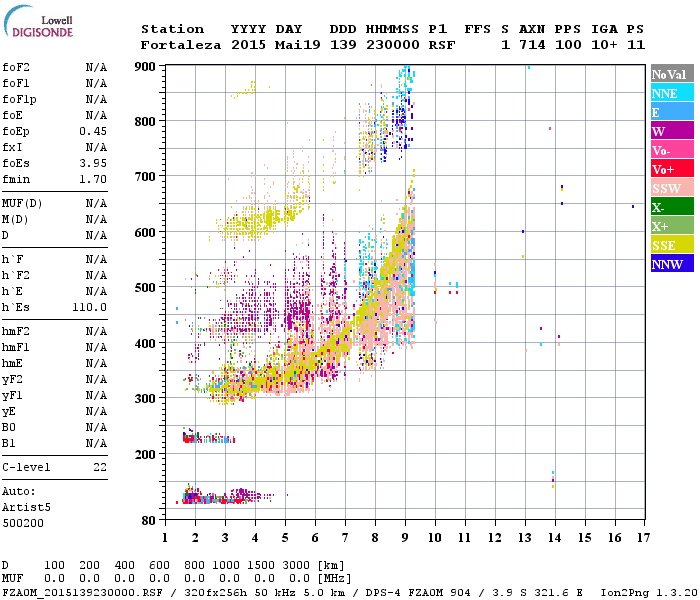Click the h`Es value 110.0
This screenshot has width=700, height=600.
point(89,307)
